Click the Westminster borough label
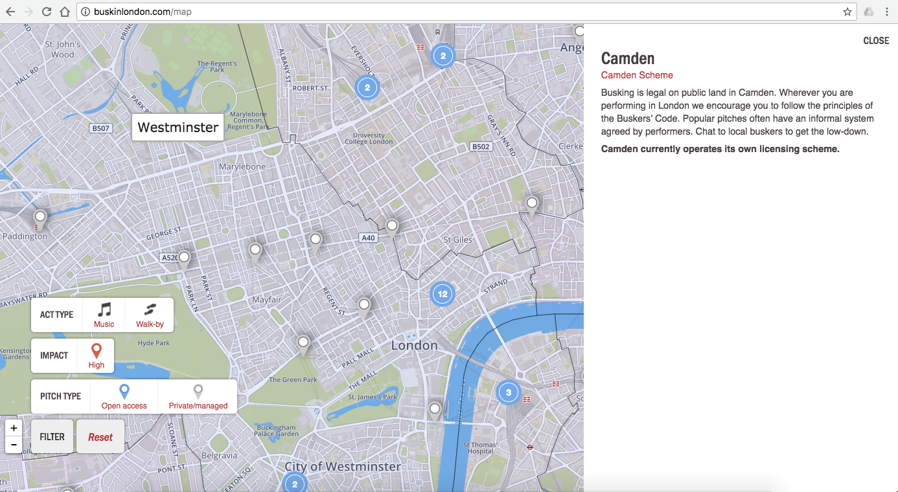The width and height of the screenshot is (898, 492). tap(177, 127)
